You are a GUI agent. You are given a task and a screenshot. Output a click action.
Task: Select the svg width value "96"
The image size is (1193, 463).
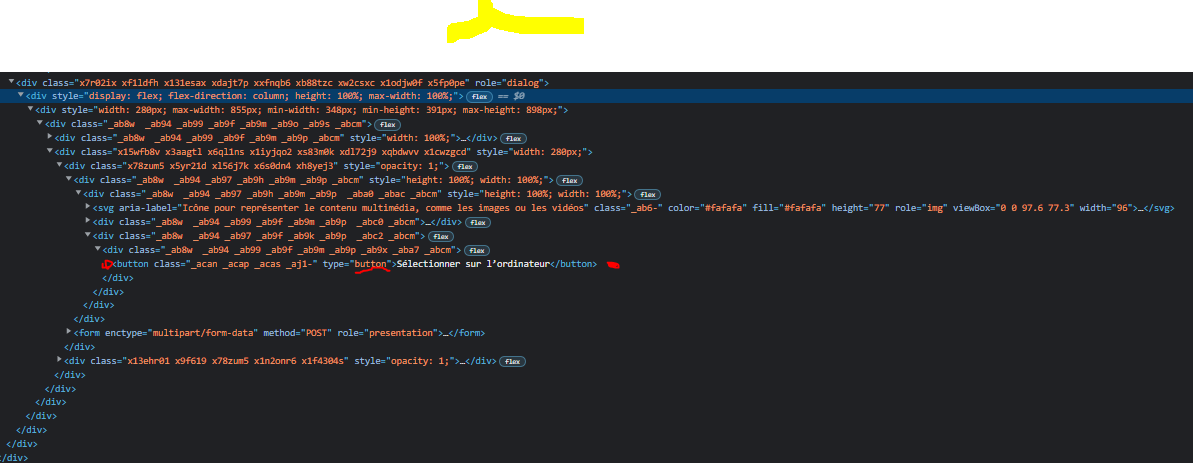1122,208
